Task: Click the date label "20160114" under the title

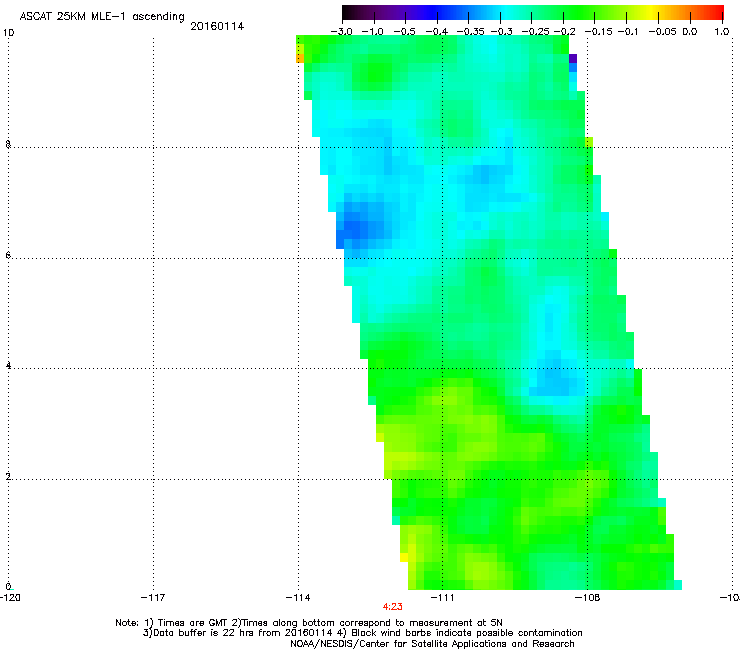Action: [x=217, y=26]
